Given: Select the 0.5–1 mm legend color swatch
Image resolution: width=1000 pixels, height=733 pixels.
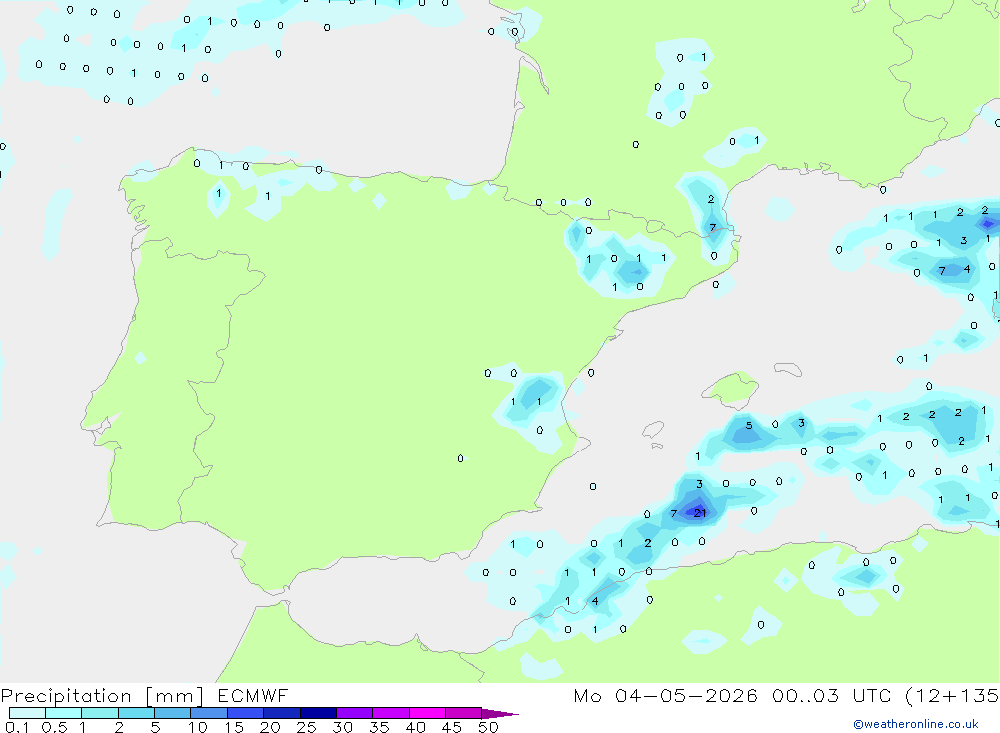Looking at the screenshot, I should (64, 713).
